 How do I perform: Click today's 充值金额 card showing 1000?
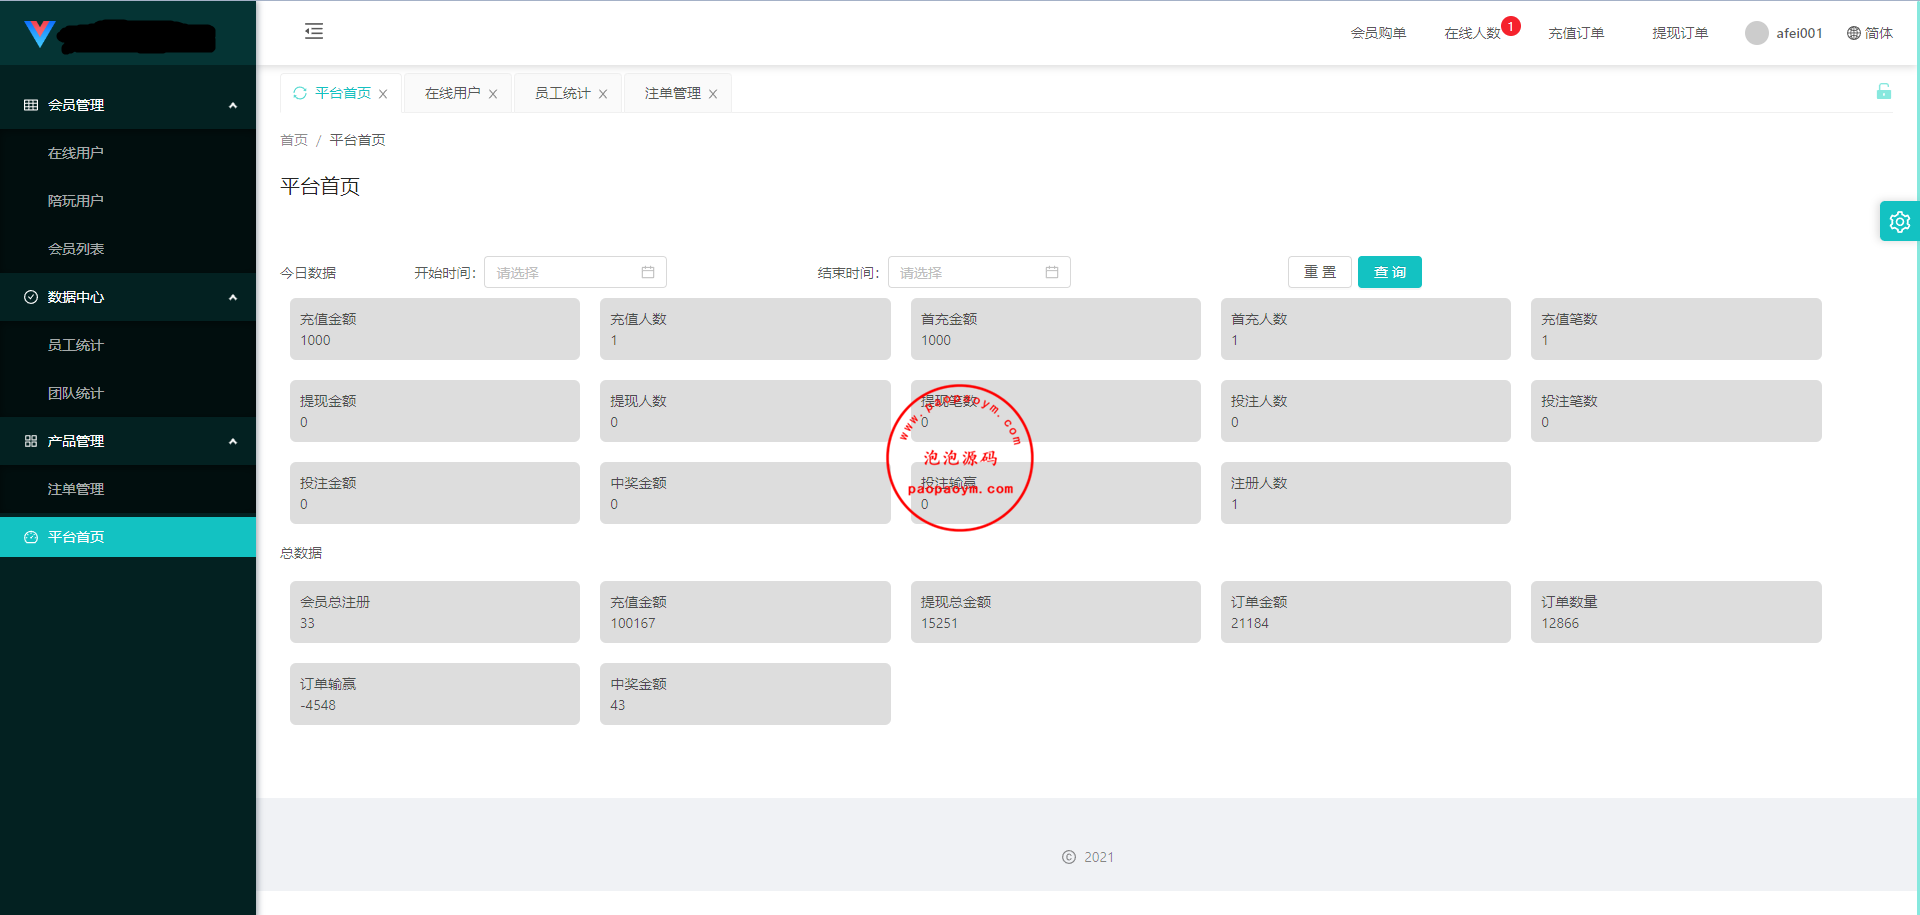point(435,329)
